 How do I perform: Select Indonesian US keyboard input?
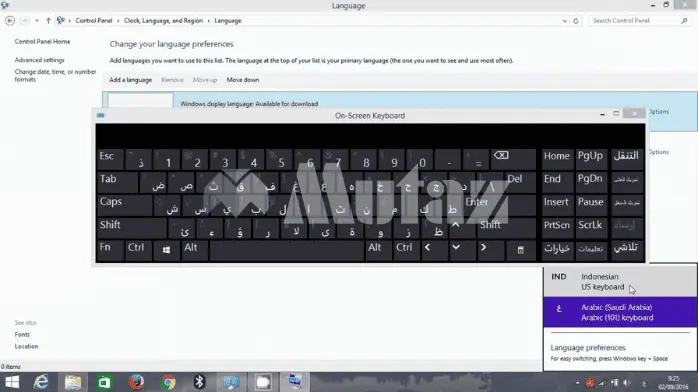point(620,282)
